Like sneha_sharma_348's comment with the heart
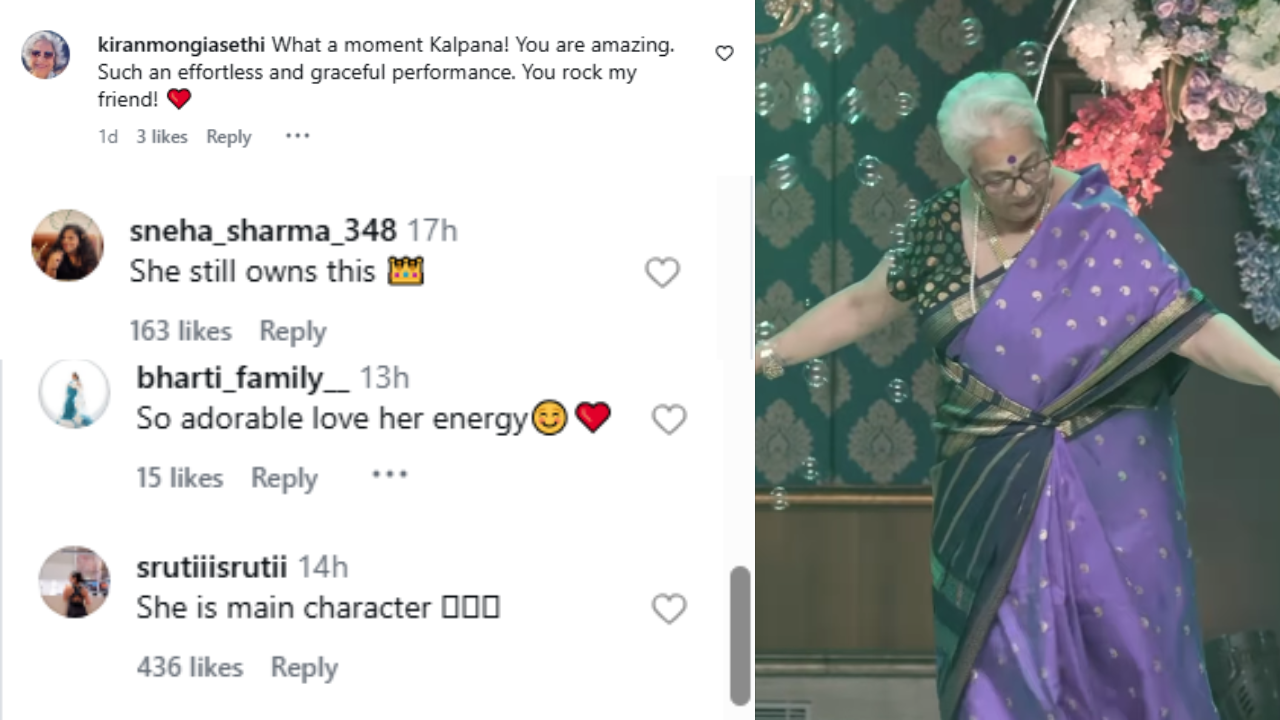1280x720 pixels. (662, 272)
